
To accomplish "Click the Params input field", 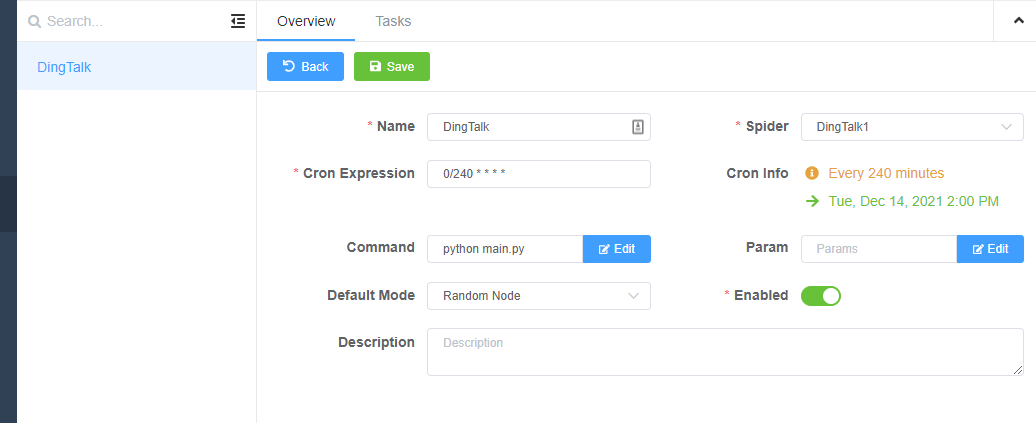I will [878, 249].
